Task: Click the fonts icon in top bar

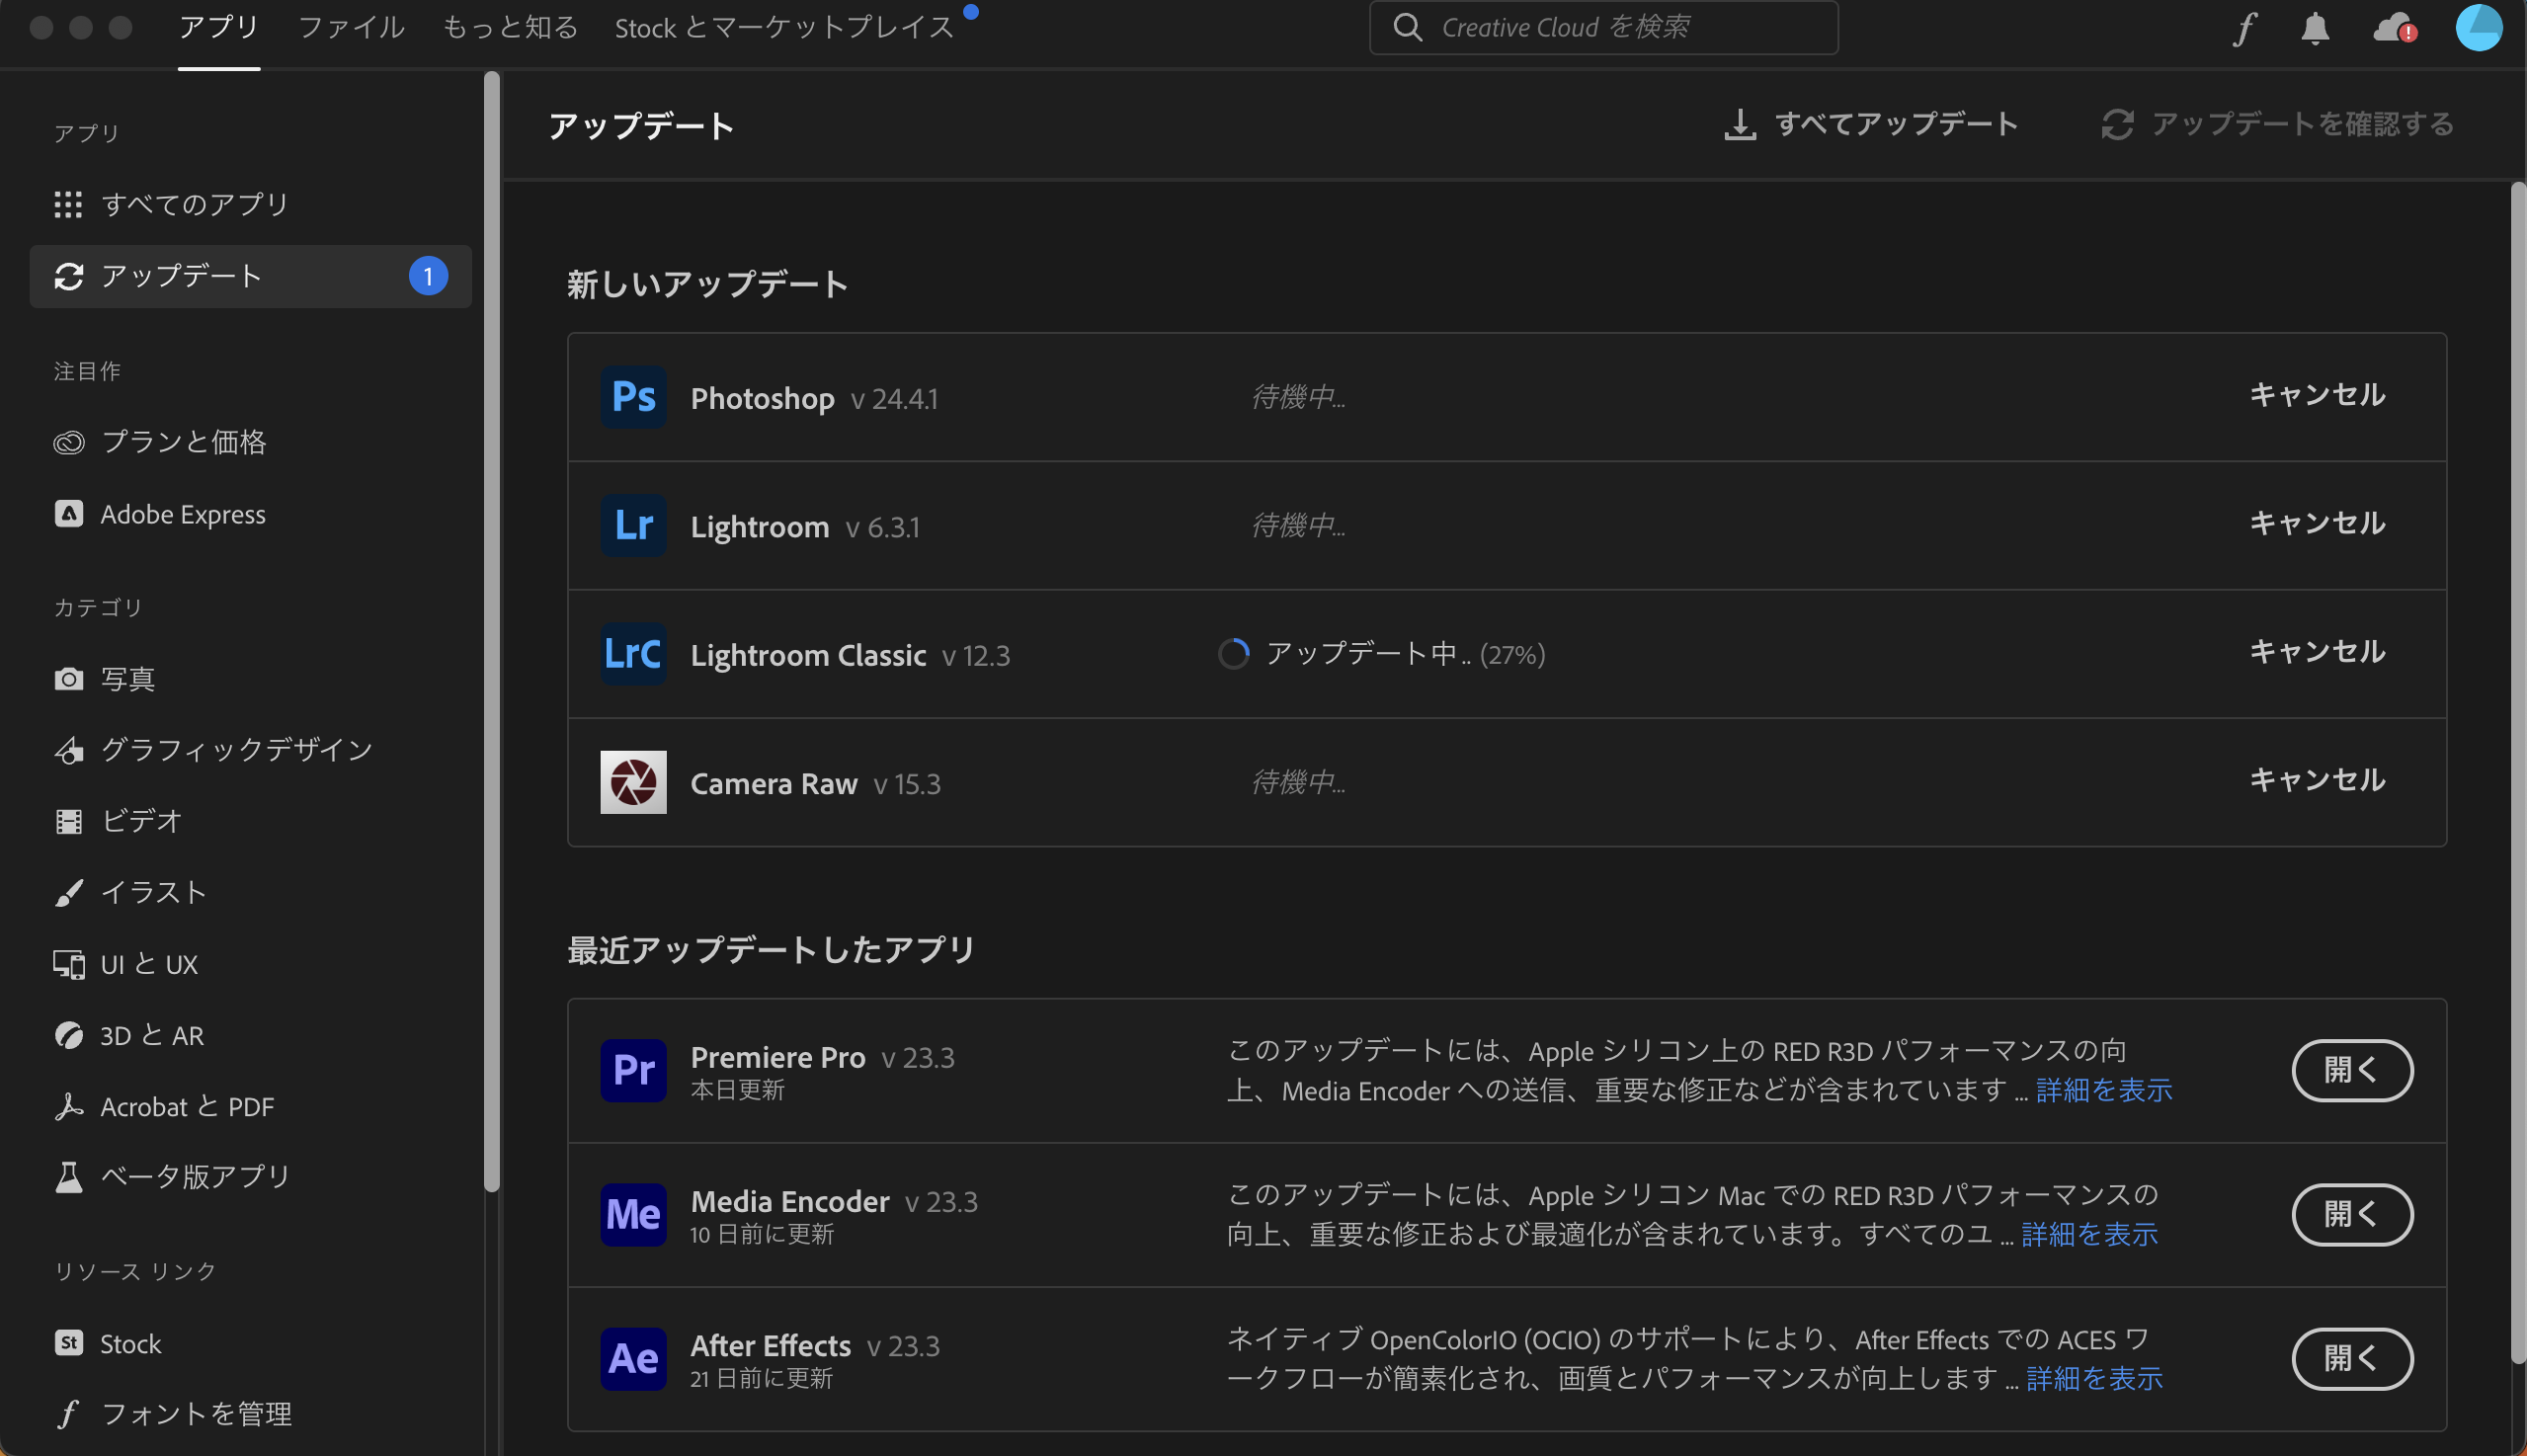Action: click(x=2244, y=28)
